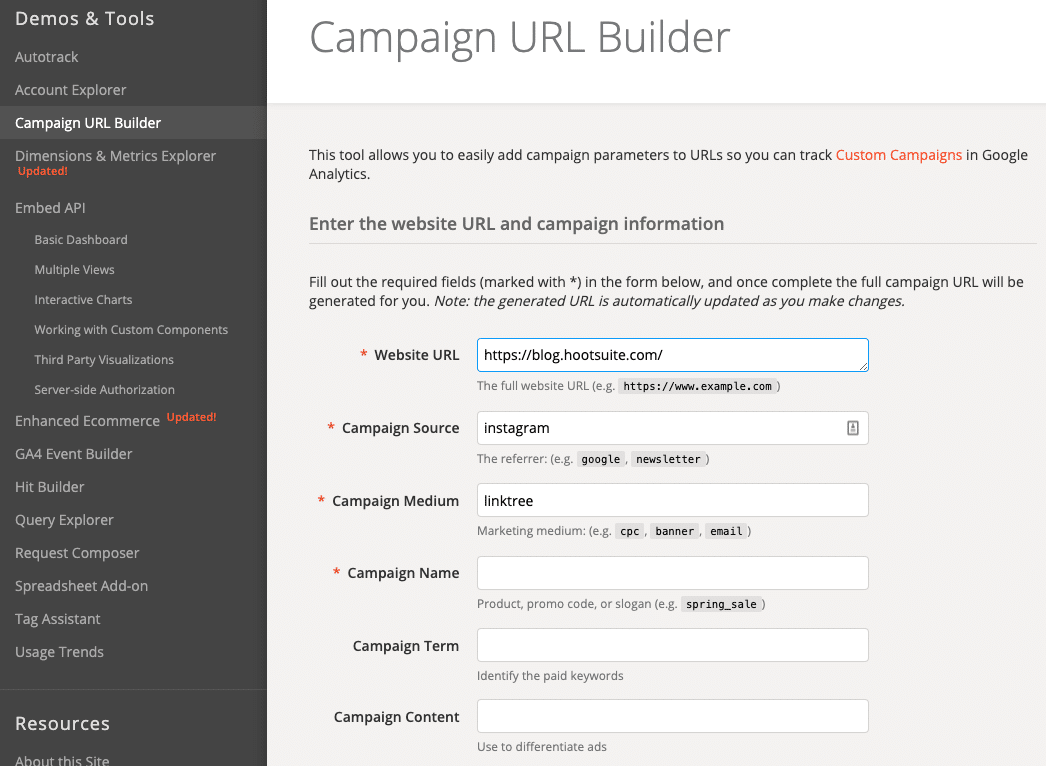Open GA4 Event Builder
Screen dimensions: 1046x766
[73, 454]
